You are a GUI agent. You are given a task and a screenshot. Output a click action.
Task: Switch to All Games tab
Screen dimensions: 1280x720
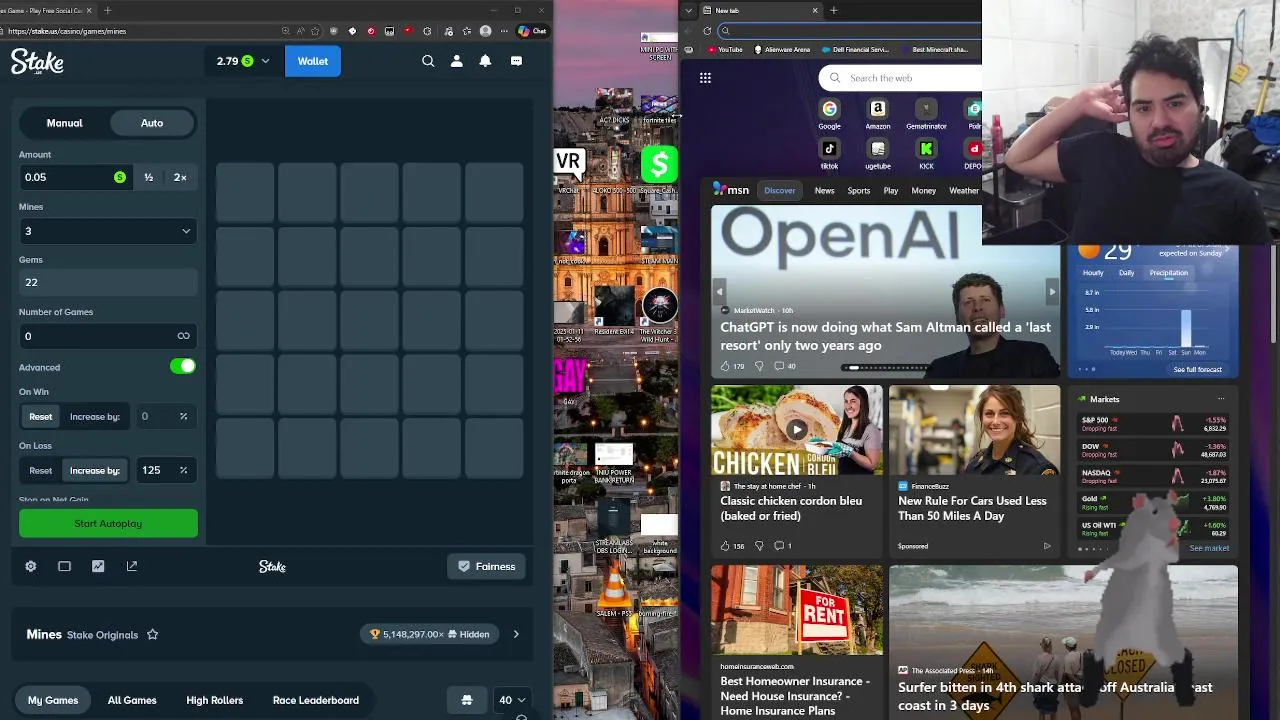point(132,700)
